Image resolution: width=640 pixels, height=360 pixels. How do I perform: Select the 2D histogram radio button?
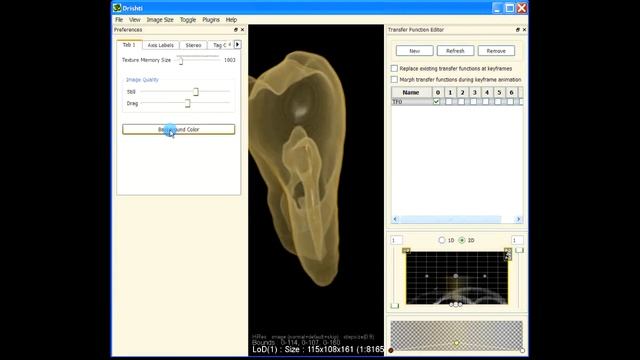tap(462, 240)
